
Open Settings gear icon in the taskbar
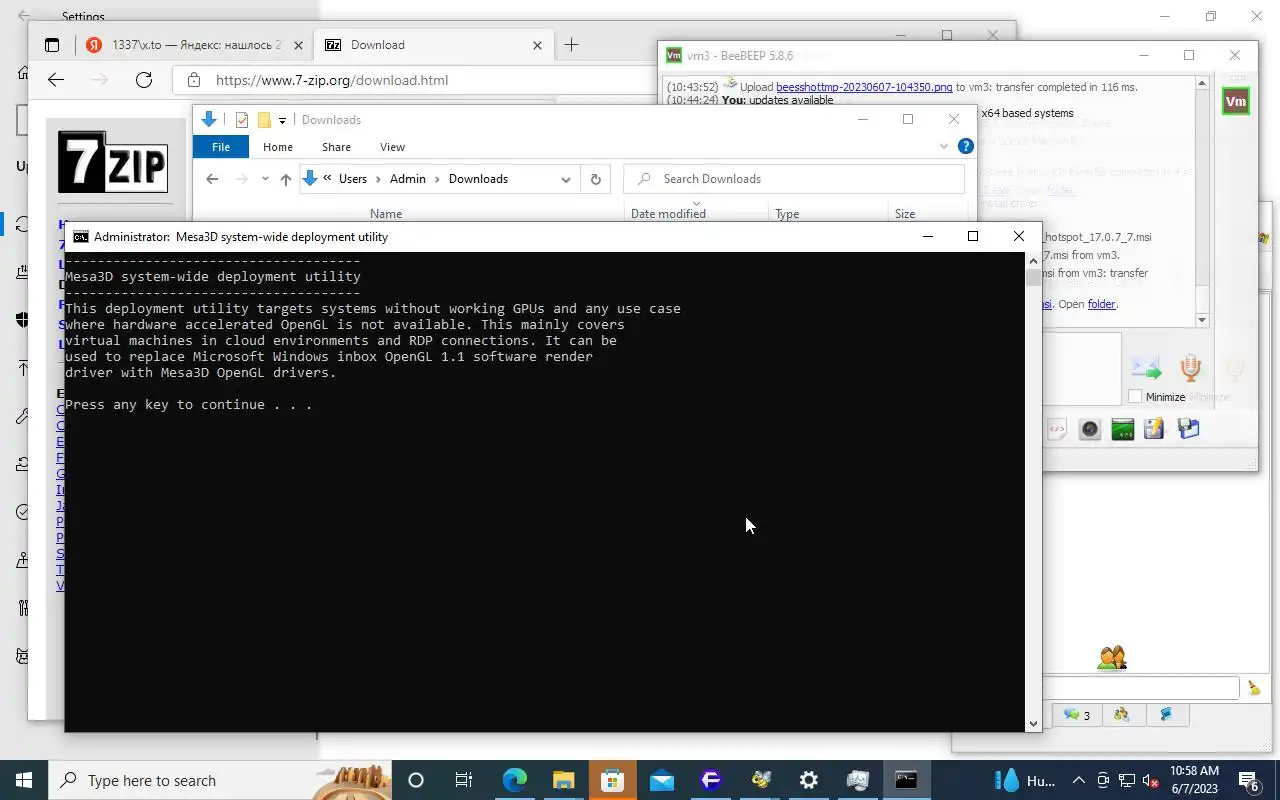pos(809,780)
